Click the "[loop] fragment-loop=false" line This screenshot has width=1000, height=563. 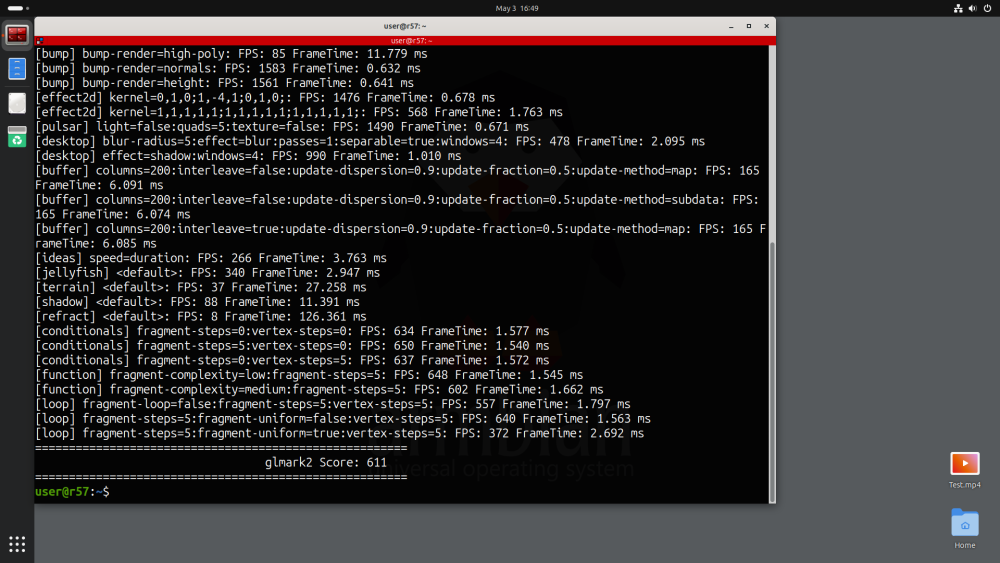coord(332,404)
